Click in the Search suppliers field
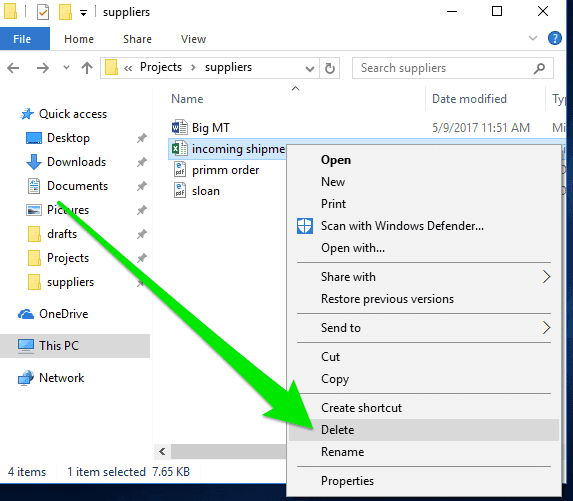573x501 pixels. (444, 68)
